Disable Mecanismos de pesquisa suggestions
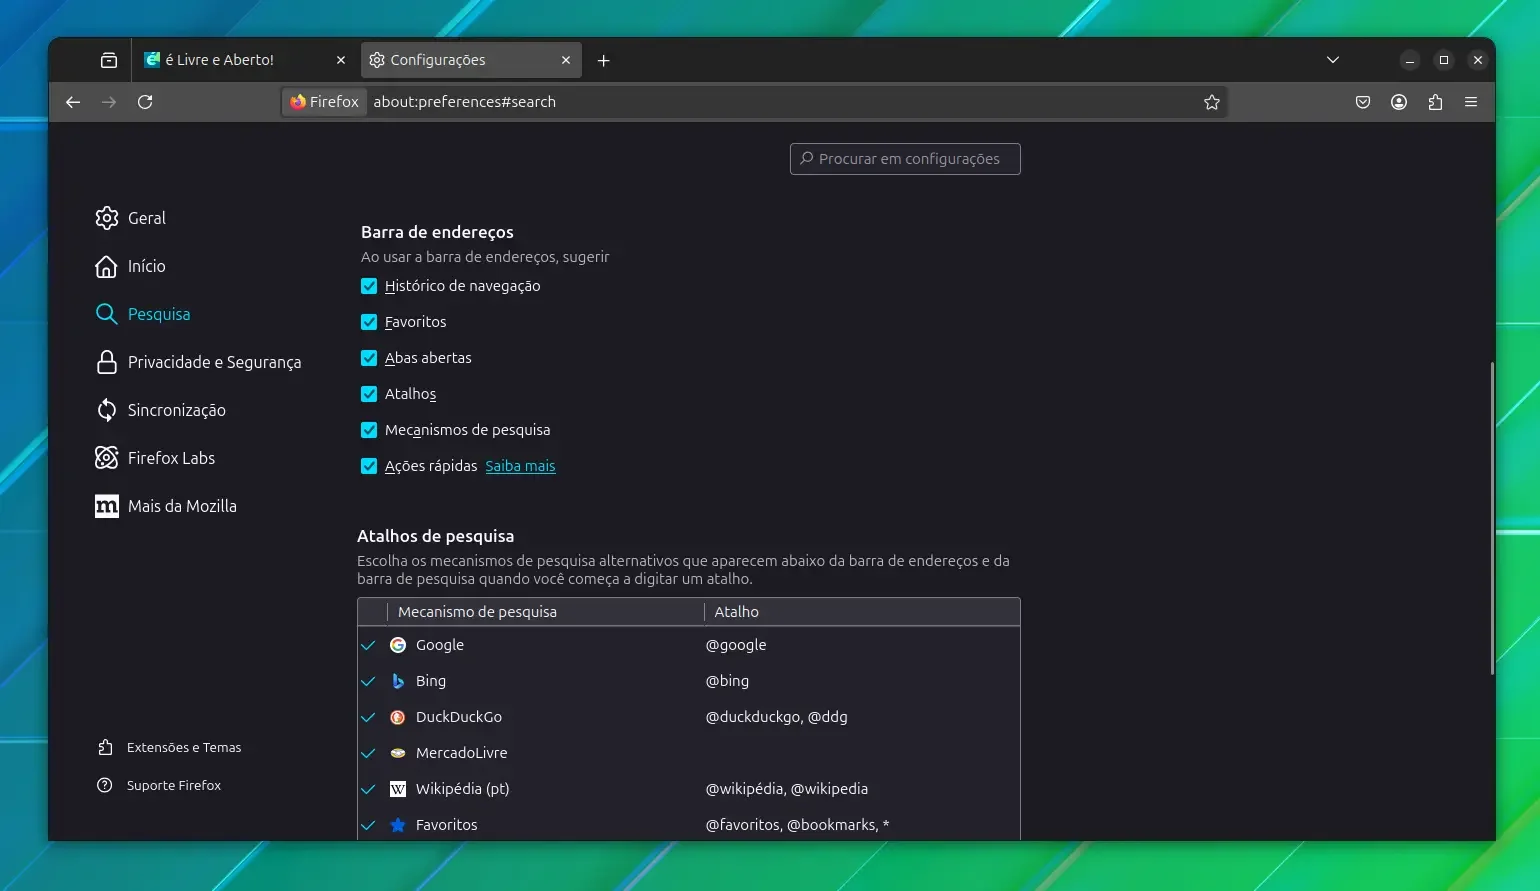The image size is (1540, 891). click(x=369, y=430)
